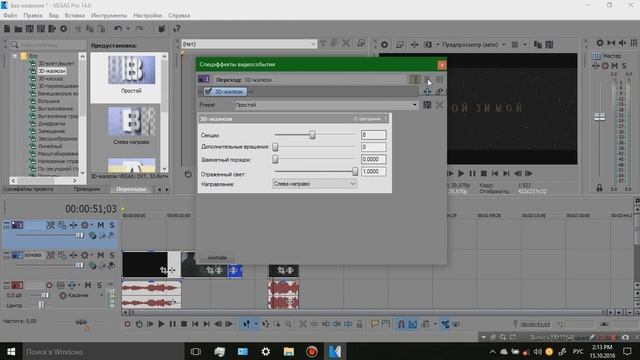Click the record button in timeline transport
640x360 pixels.
click(127, 324)
